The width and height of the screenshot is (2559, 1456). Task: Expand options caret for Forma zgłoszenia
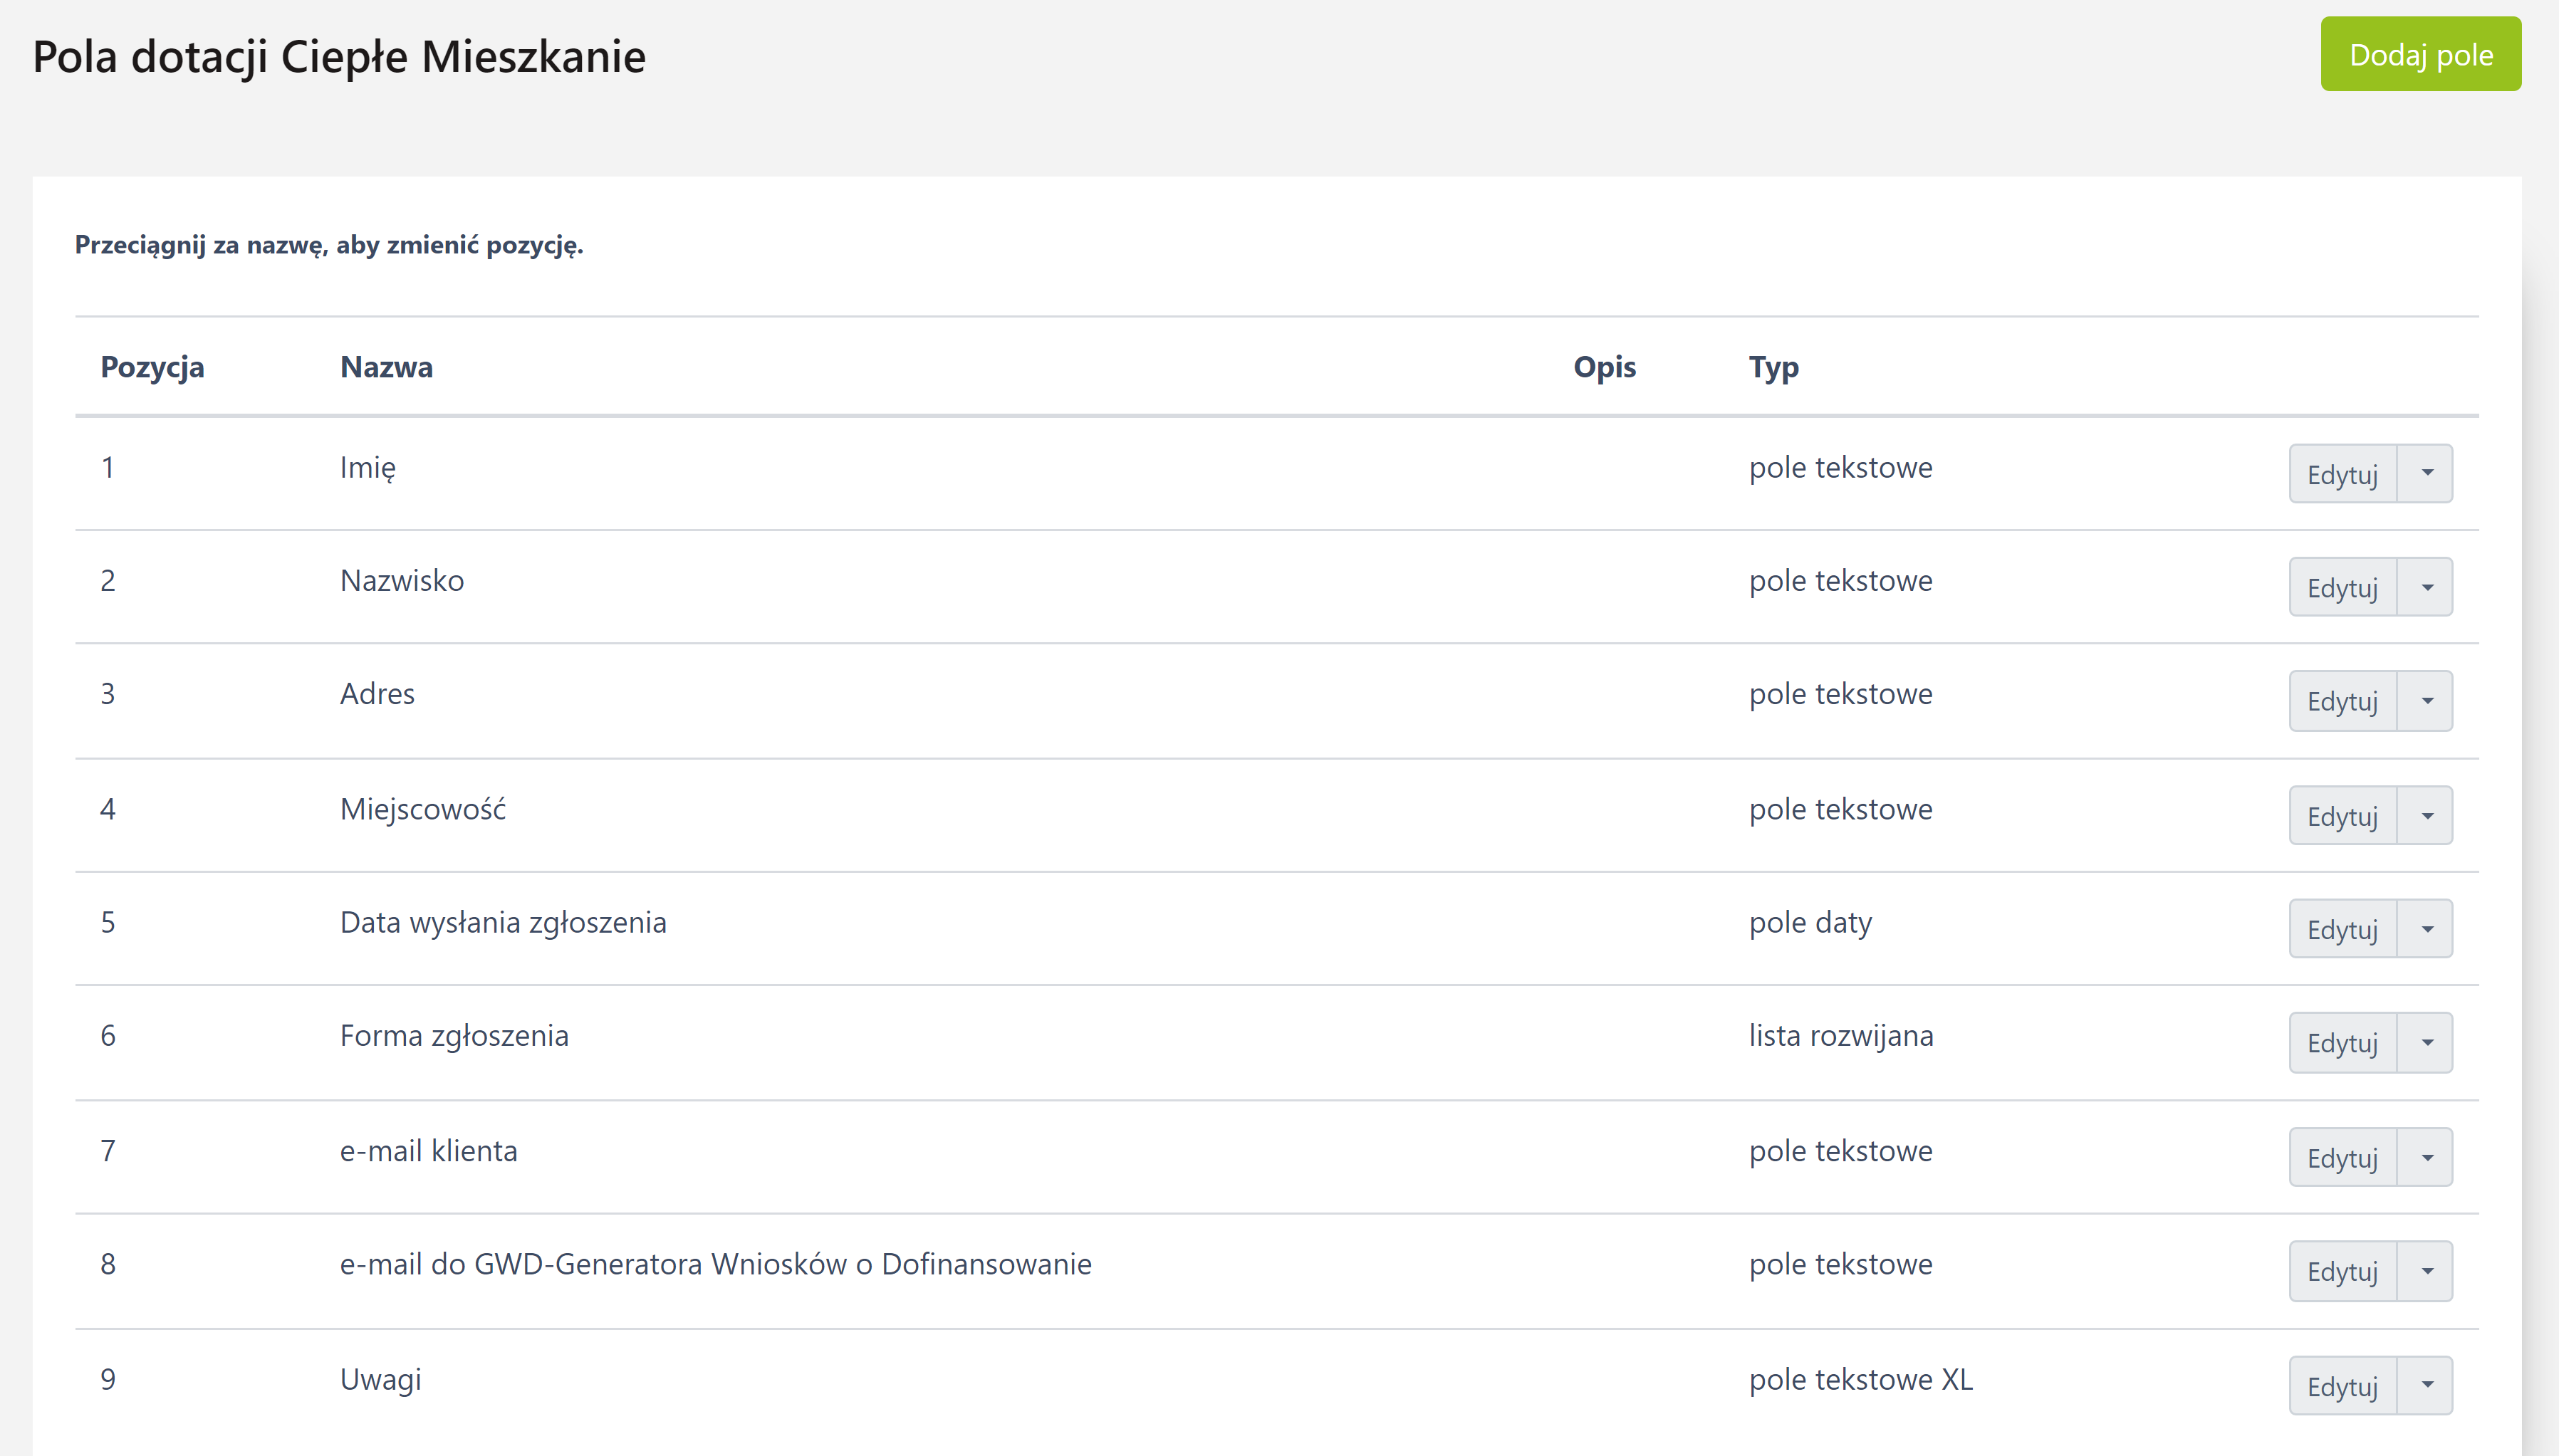tap(2426, 1043)
